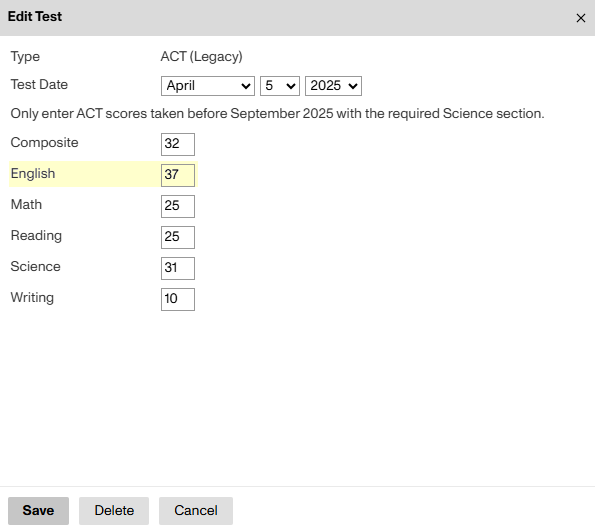Open the year dropdown showing 2025
The width and height of the screenshot is (595, 532).
(333, 86)
